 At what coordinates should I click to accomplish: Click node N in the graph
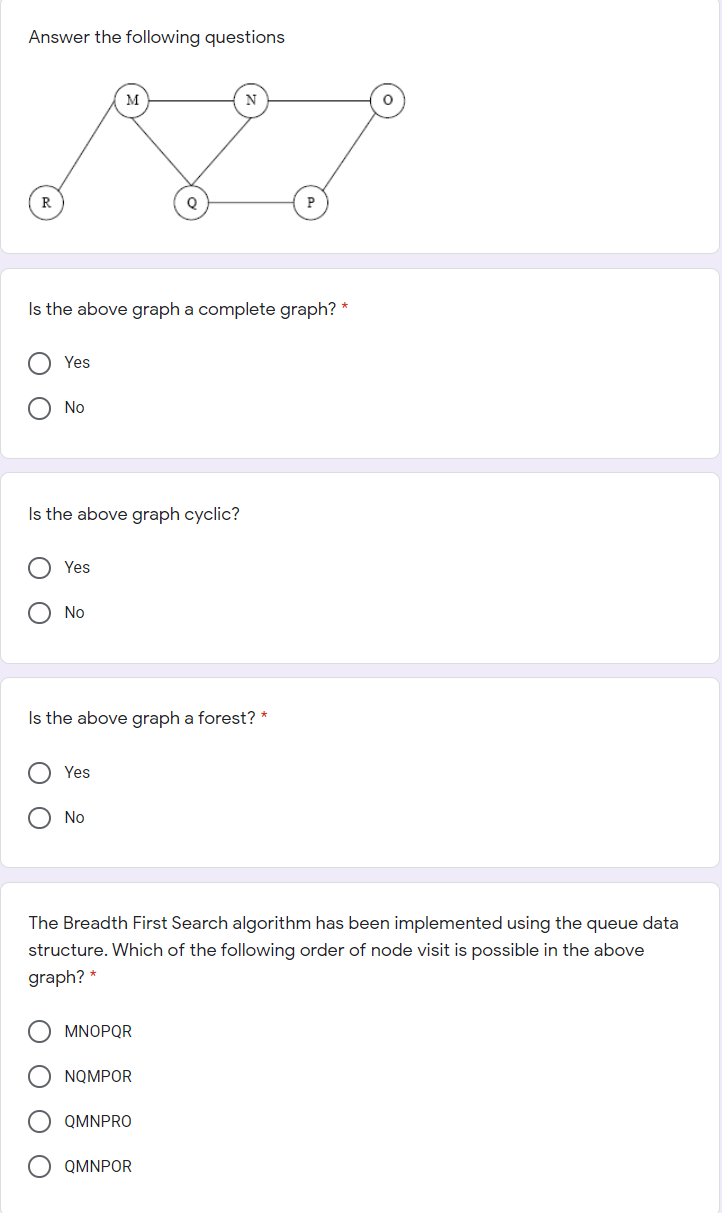pyautogui.click(x=251, y=100)
